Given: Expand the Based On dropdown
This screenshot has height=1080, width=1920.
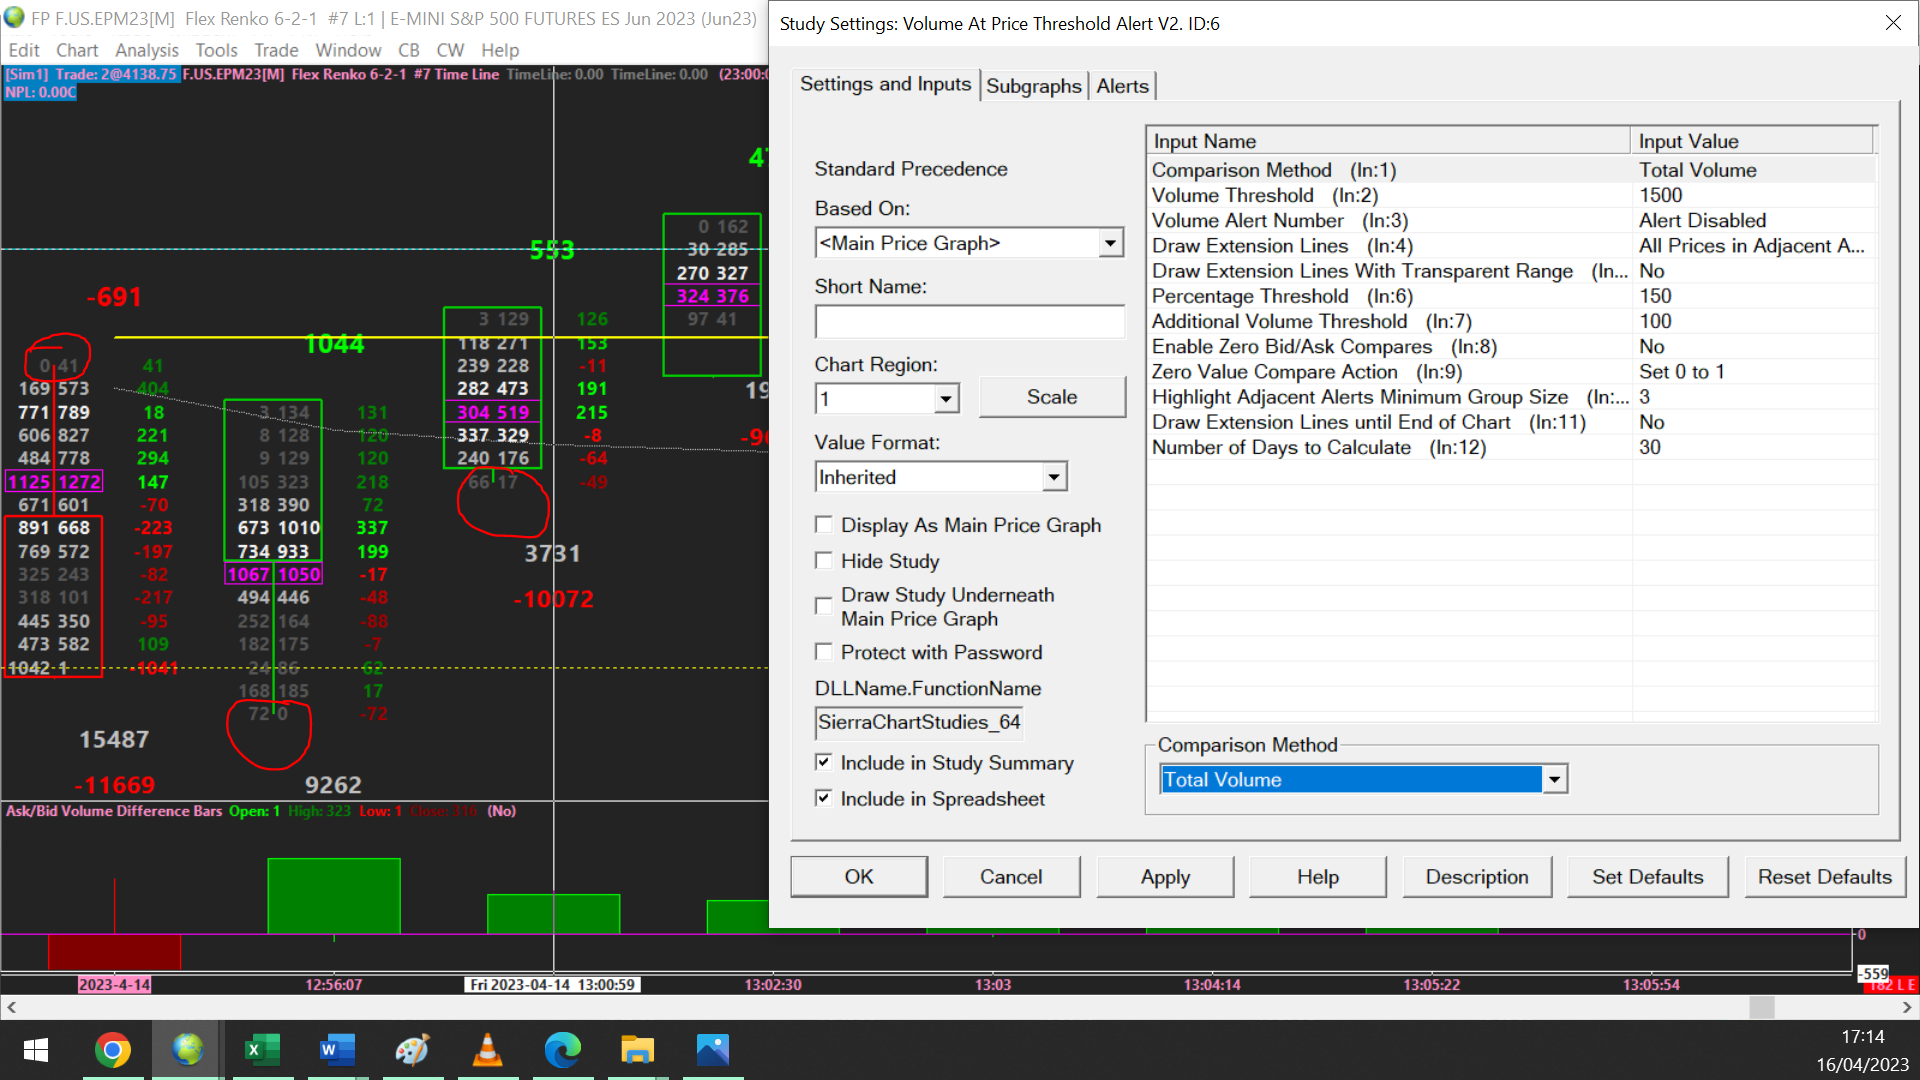Looking at the screenshot, I should 1110,243.
